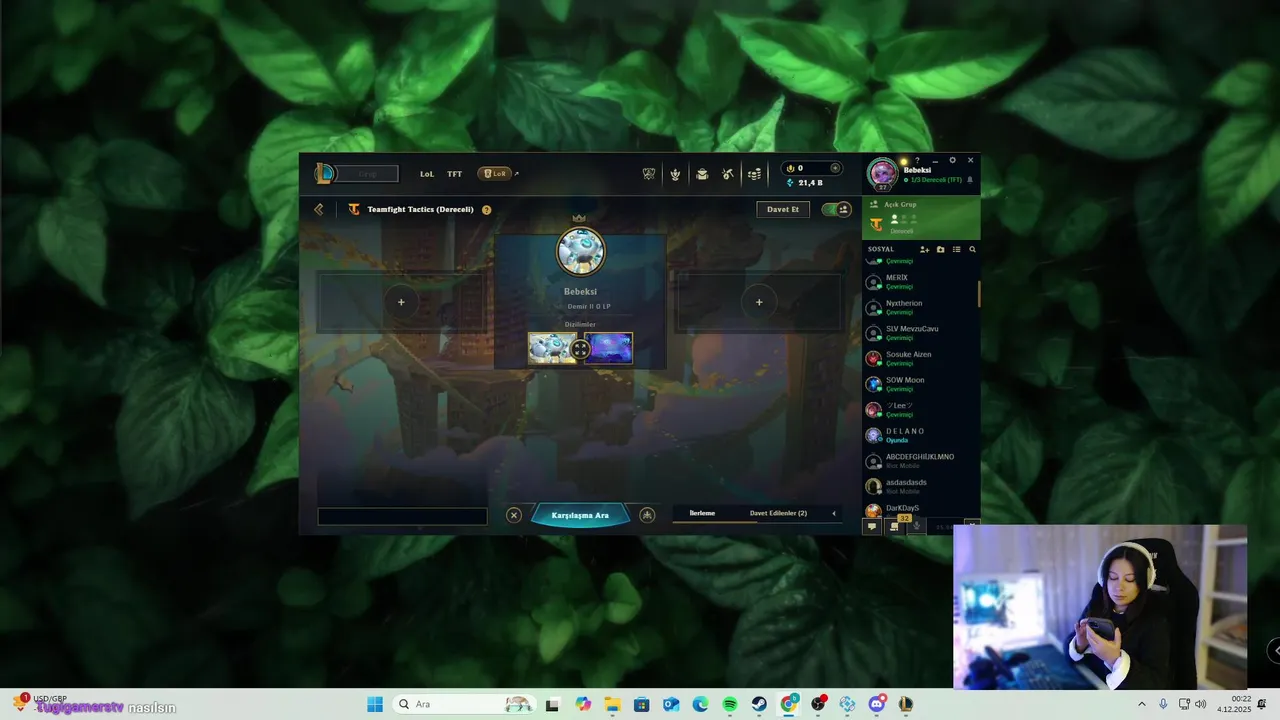Switch to the TFT tab
This screenshot has width=1280, height=720.
[x=455, y=174]
